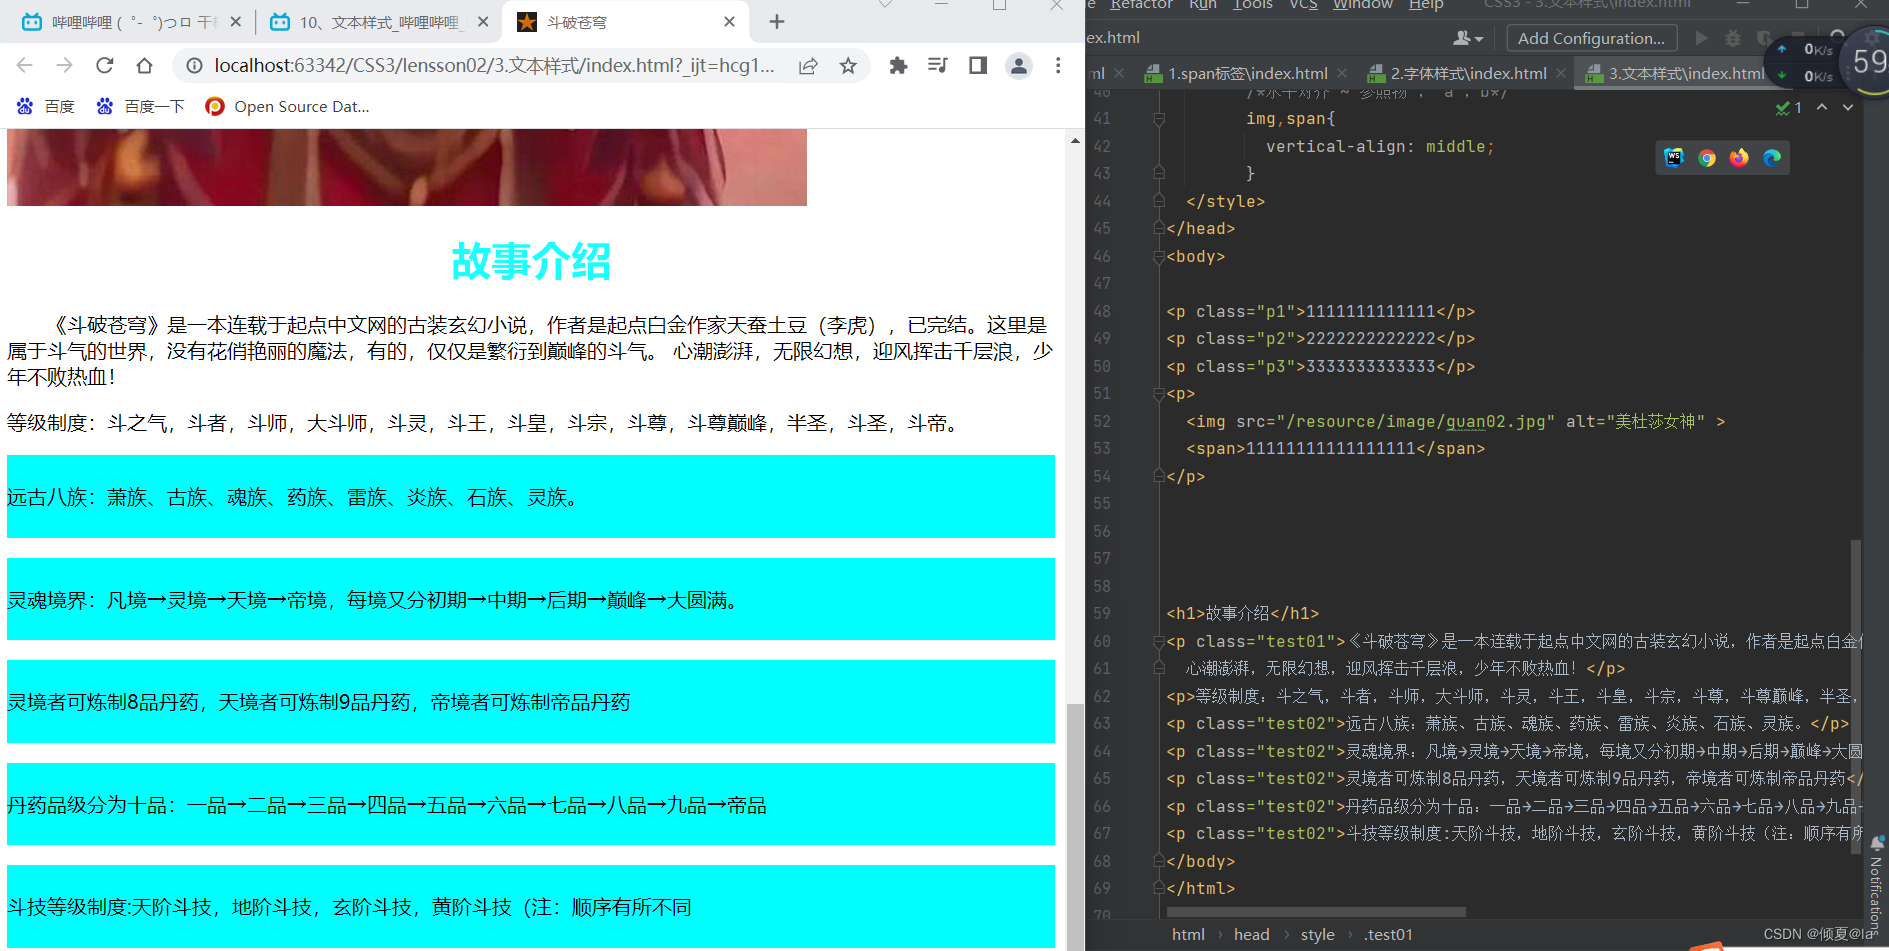The image size is (1889, 951).
Task: Share this page from the address bar
Action: [x=808, y=66]
